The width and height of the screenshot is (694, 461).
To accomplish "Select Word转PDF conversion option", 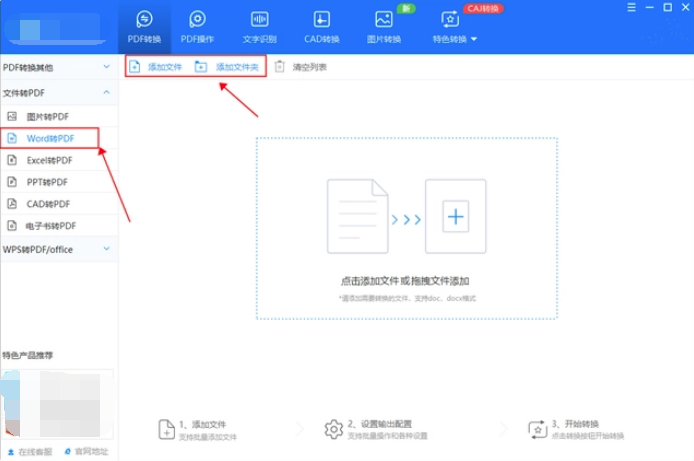I will coord(50,138).
